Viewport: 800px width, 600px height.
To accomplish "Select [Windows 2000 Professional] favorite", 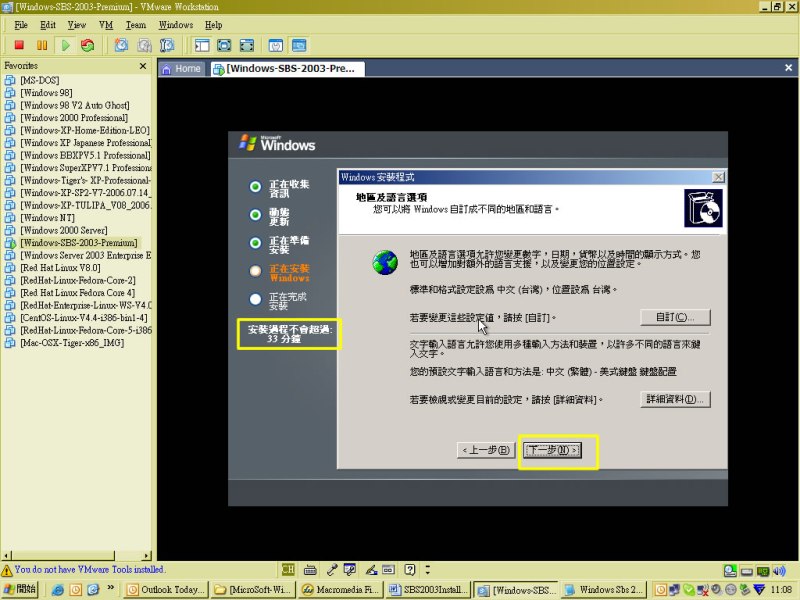I will pos(74,118).
